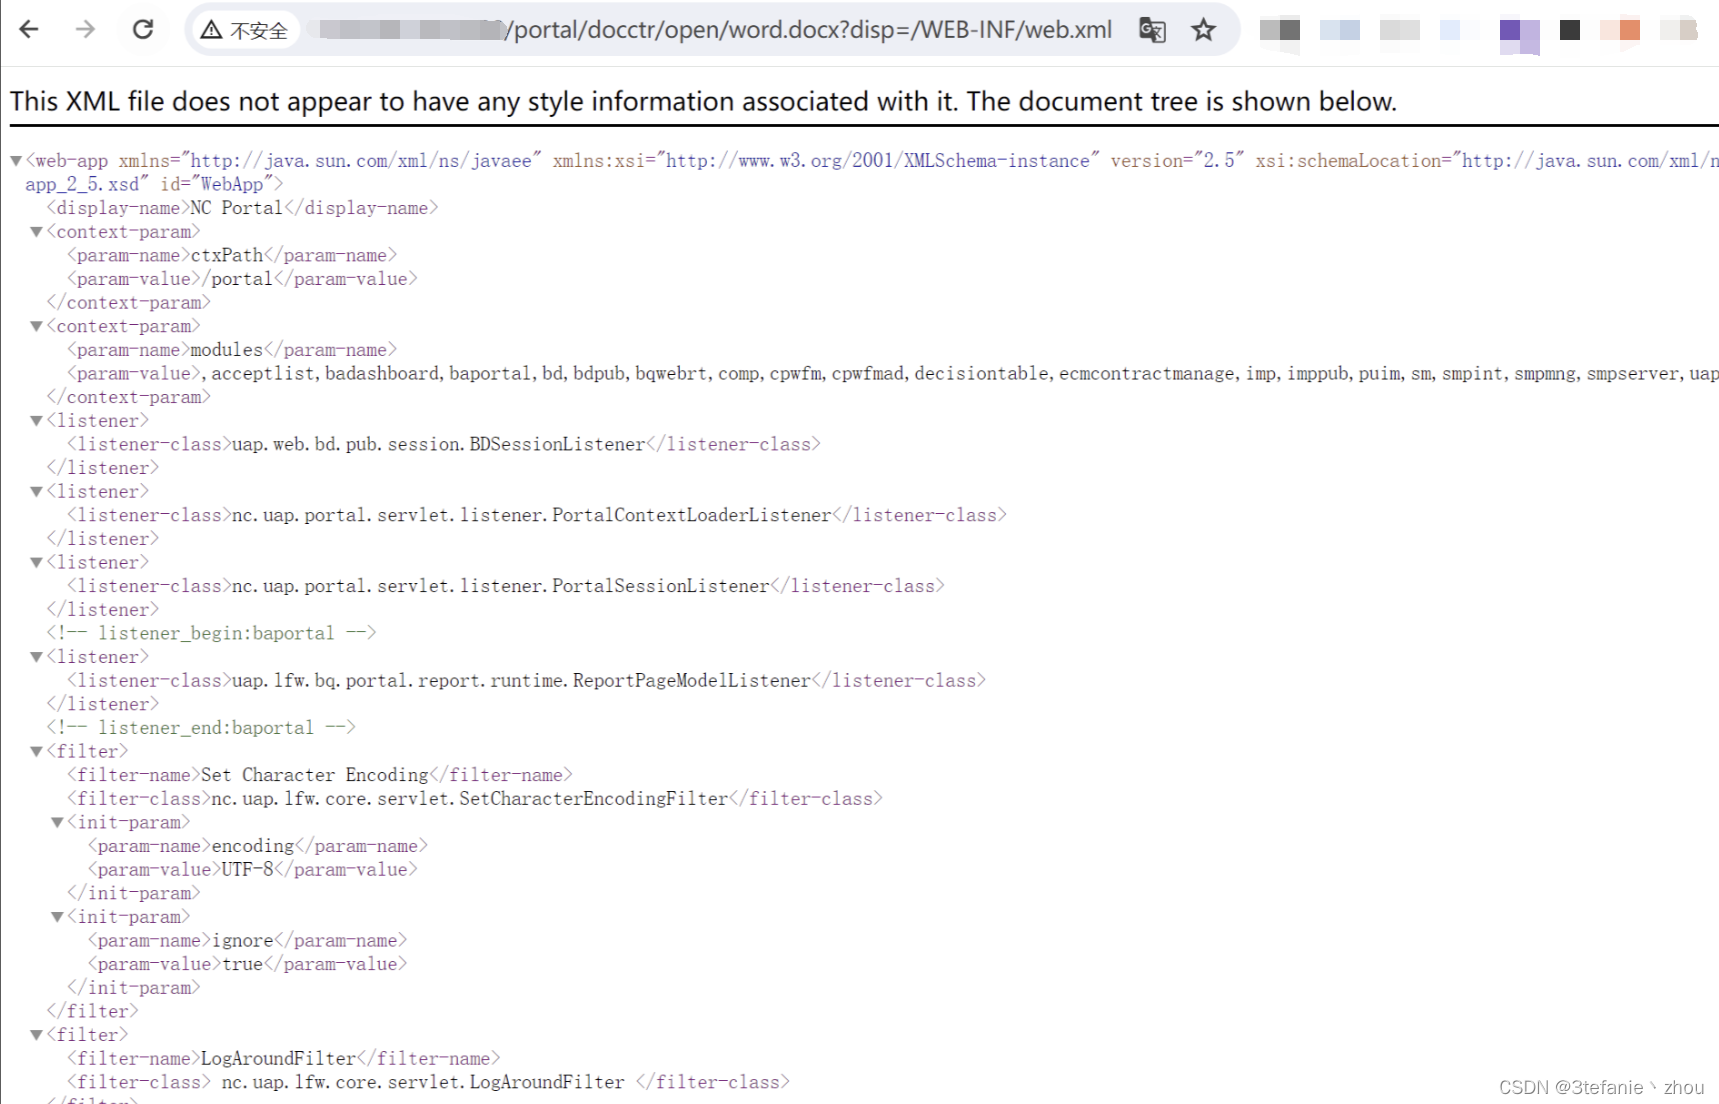The image size is (1719, 1104).
Task: Bookmark this page with the star
Action: tap(1204, 30)
